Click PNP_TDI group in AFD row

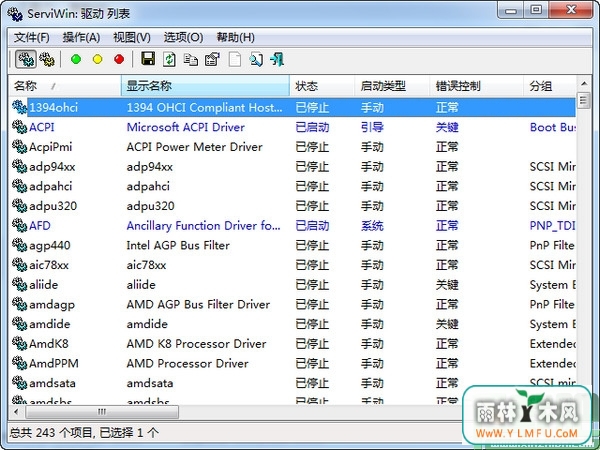553,226
